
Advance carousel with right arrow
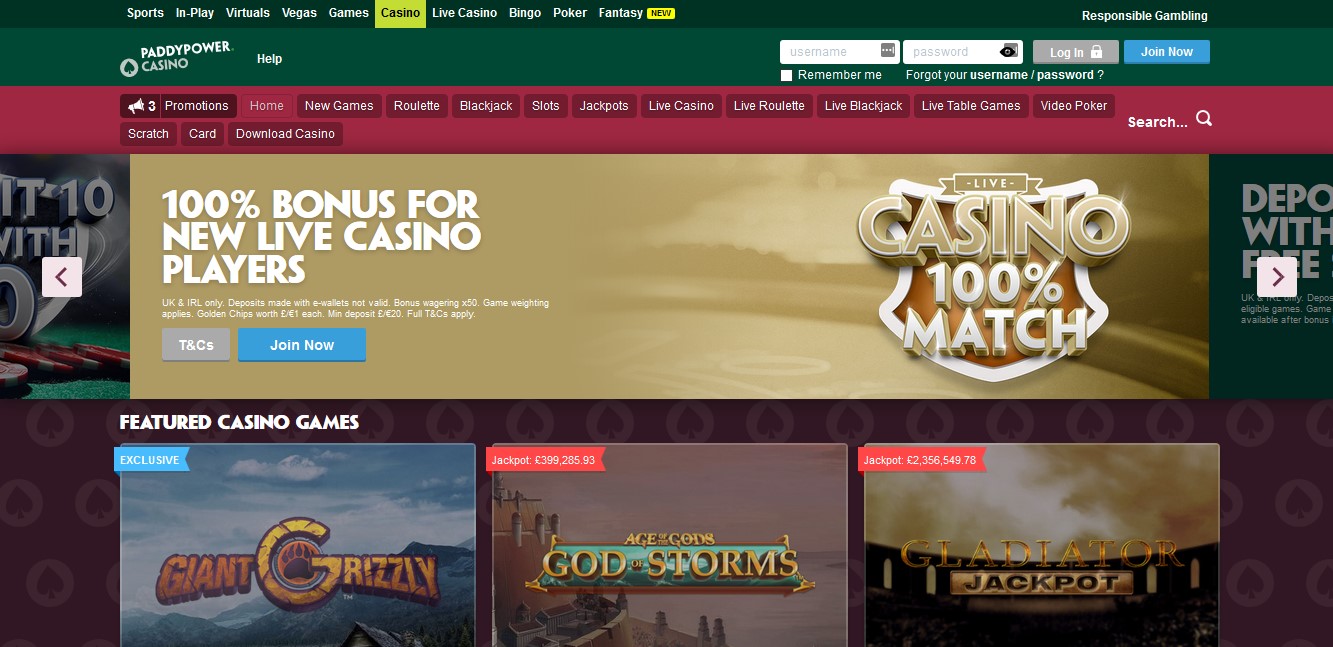point(1277,277)
